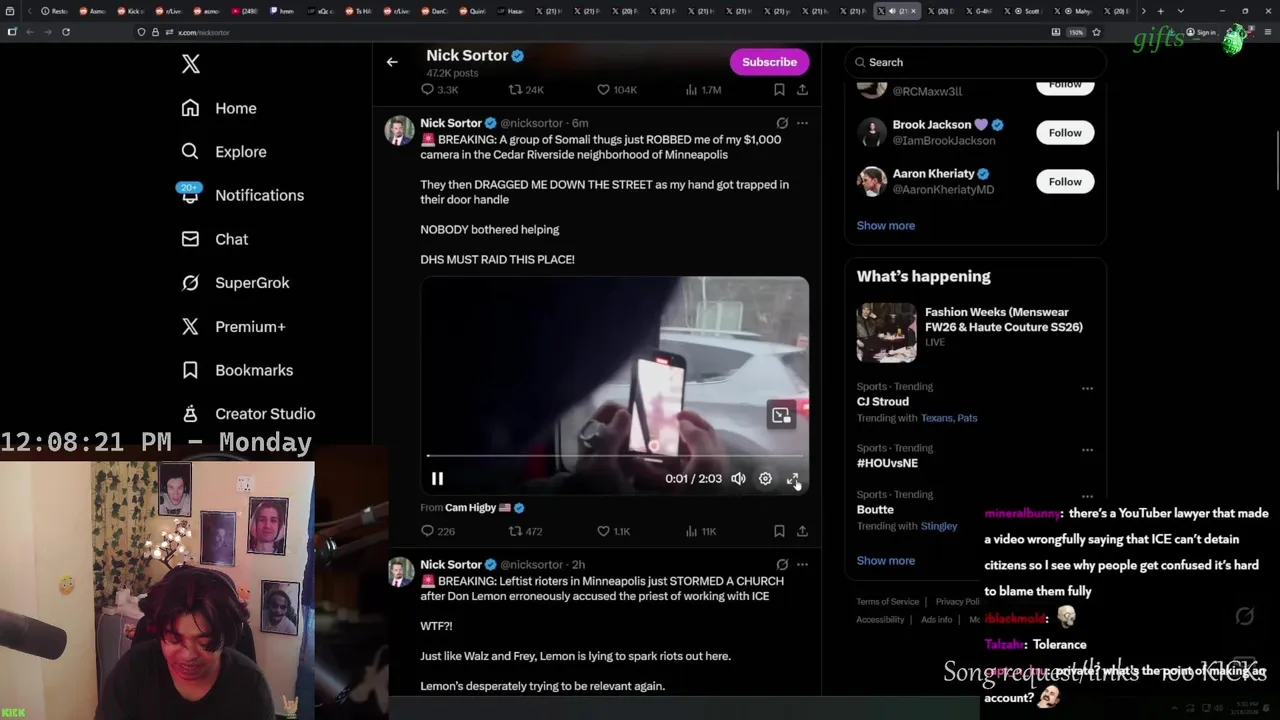This screenshot has height=720, width=1280.
Task: Open Bookmarks in the sidebar
Action: click(x=237, y=370)
